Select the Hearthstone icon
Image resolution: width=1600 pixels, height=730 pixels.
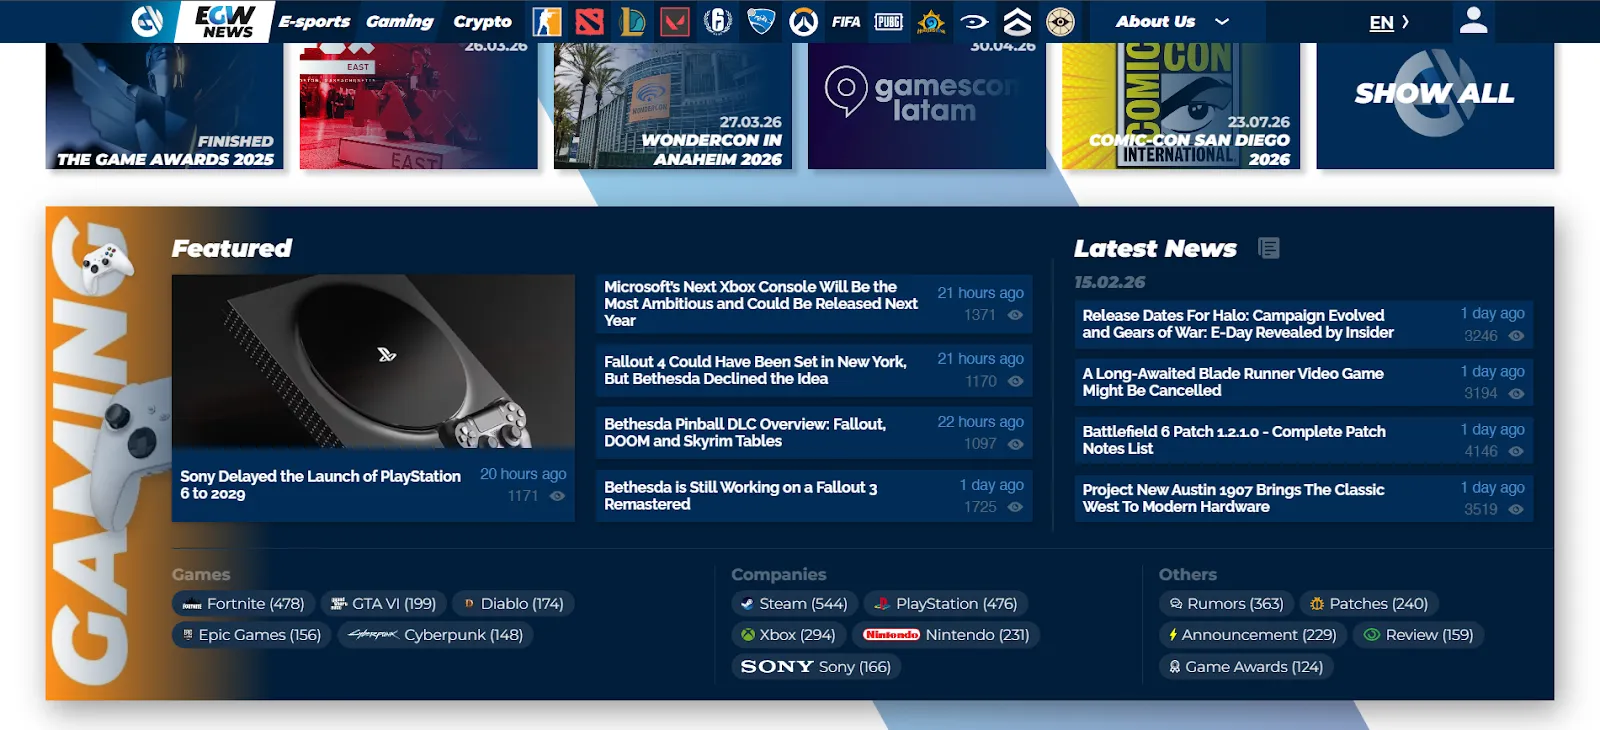point(931,21)
